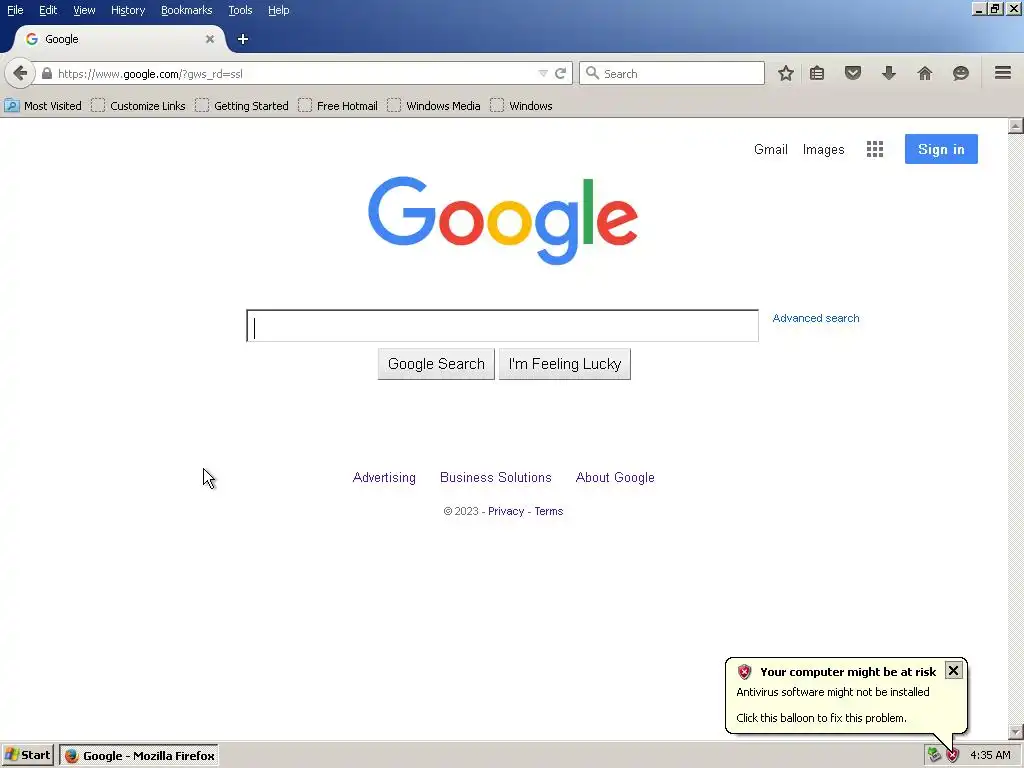
Task: Bookmark this page with the star
Action: (x=786, y=73)
